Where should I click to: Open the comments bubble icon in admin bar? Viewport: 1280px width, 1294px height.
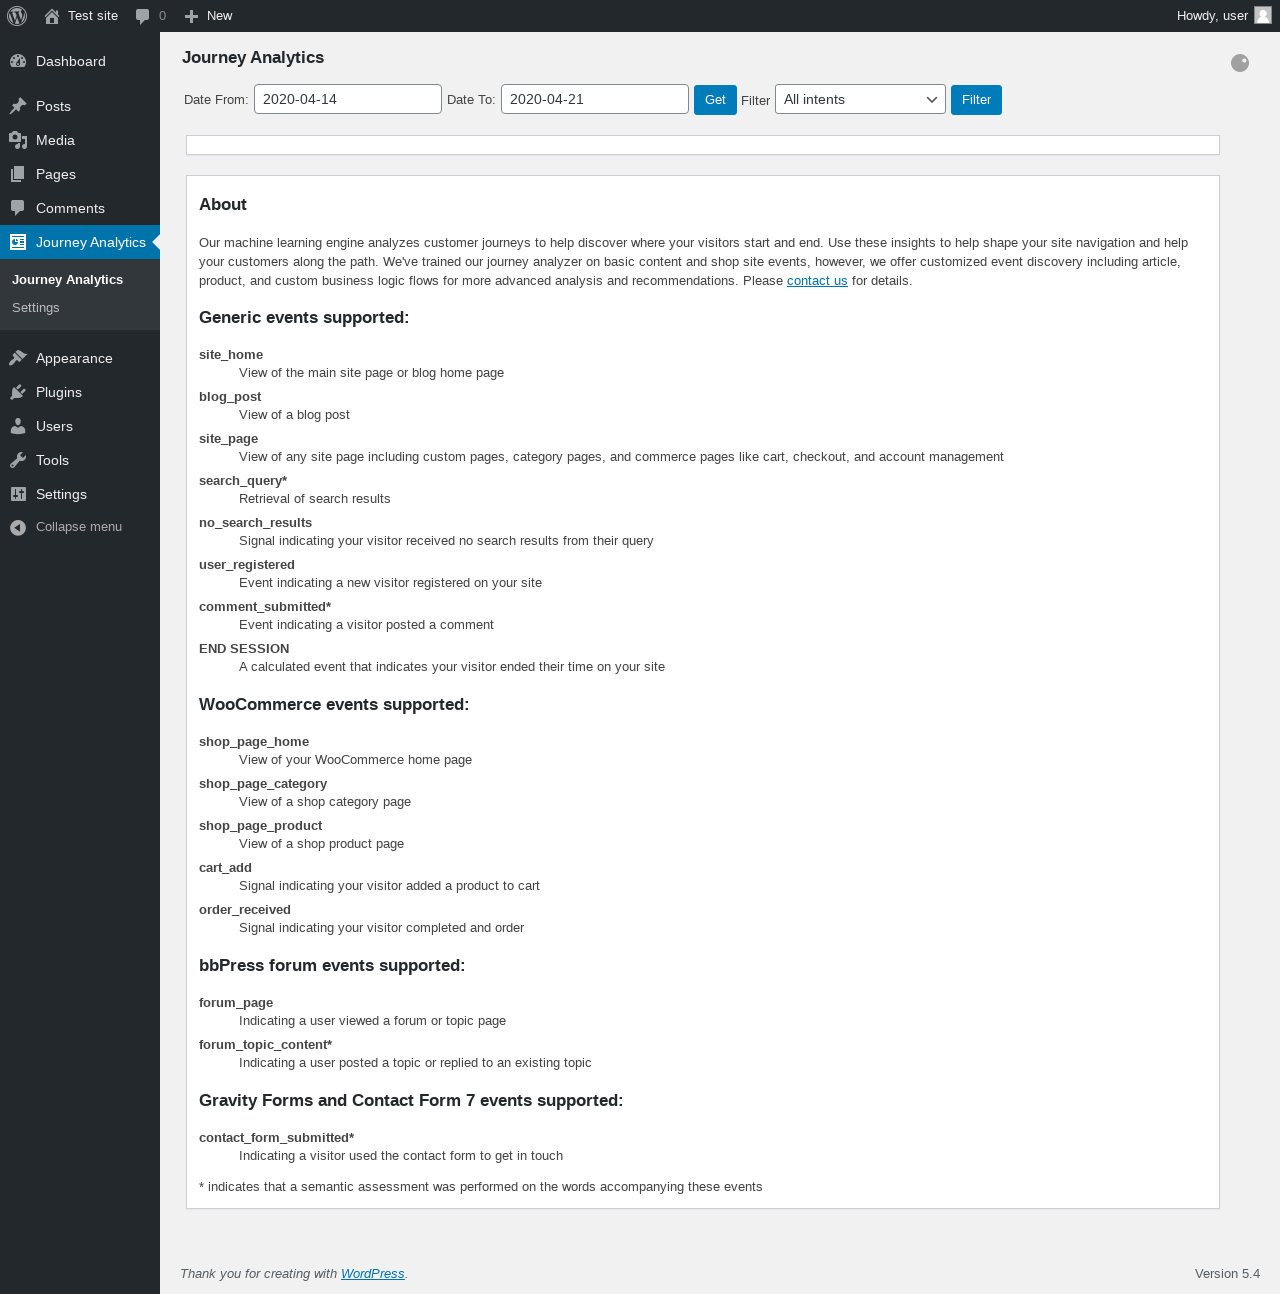pos(143,16)
